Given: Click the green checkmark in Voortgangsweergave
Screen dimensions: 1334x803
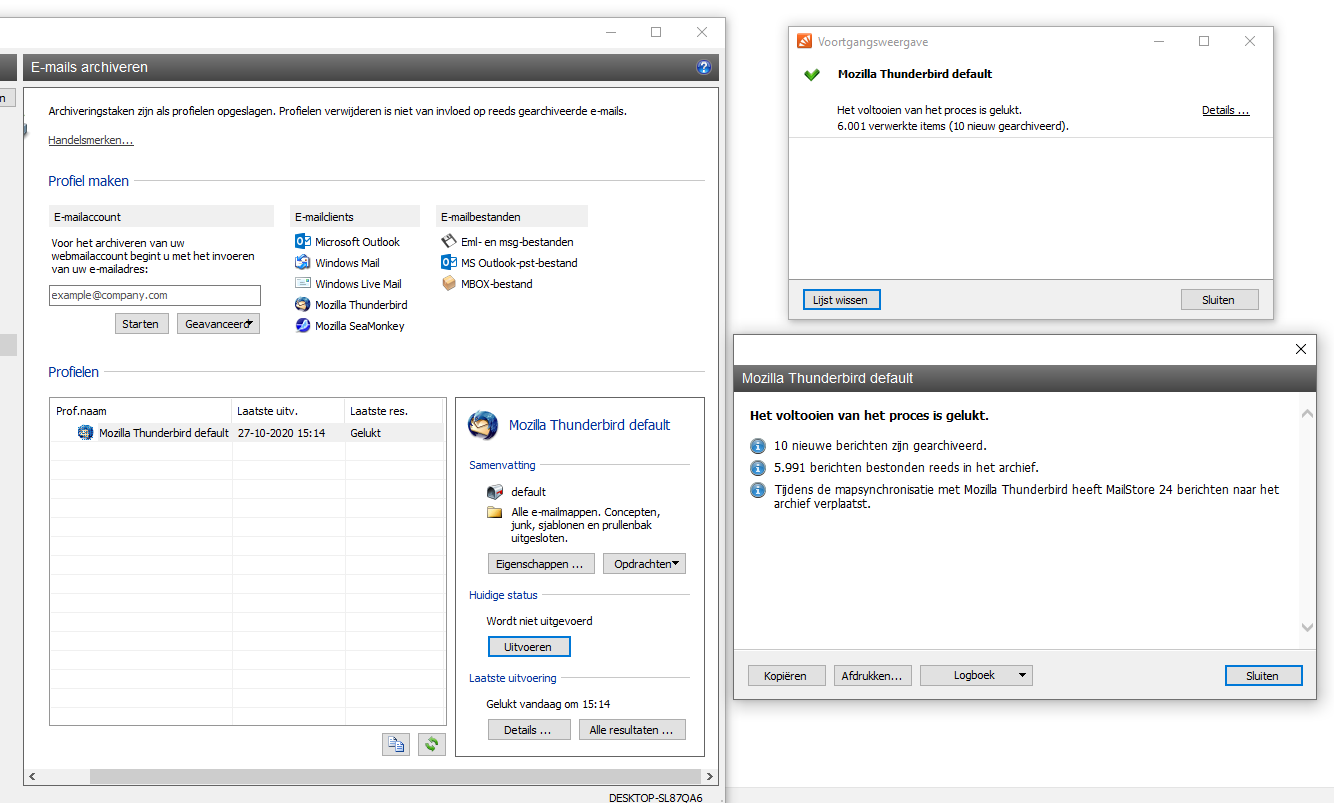Looking at the screenshot, I should [812, 74].
